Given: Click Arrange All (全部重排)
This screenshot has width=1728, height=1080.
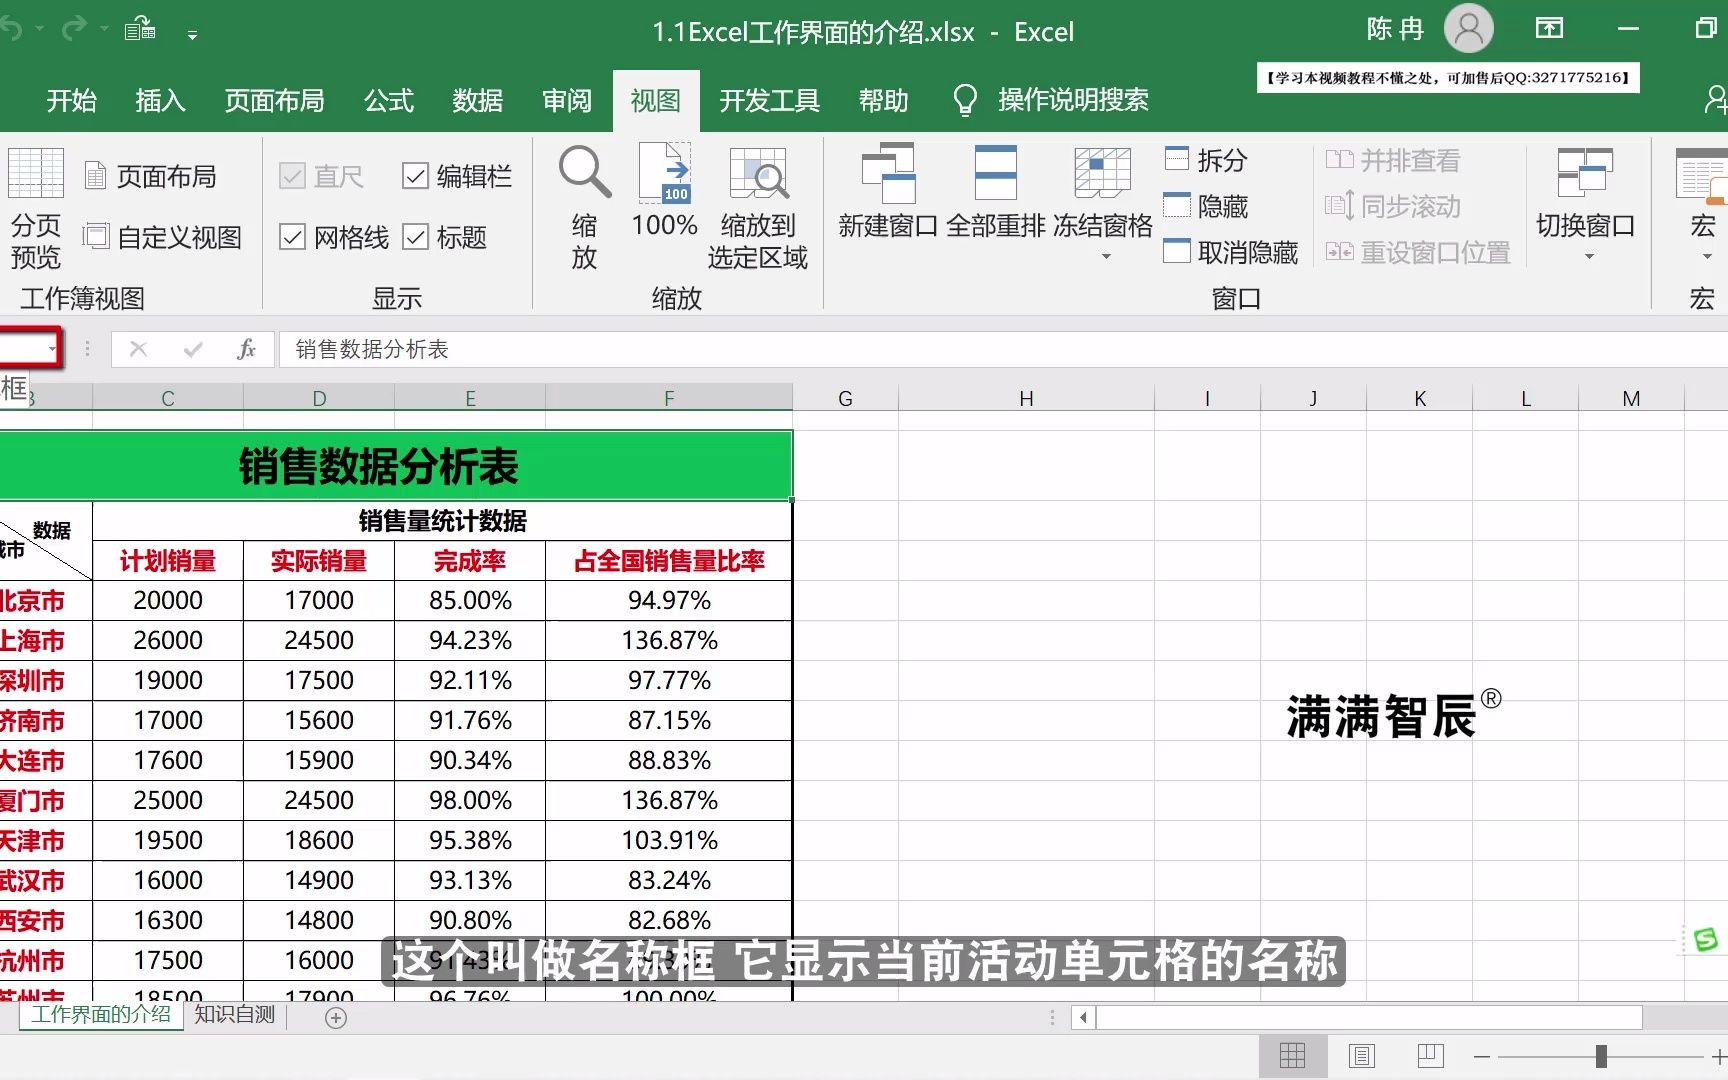Looking at the screenshot, I should 996,192.
